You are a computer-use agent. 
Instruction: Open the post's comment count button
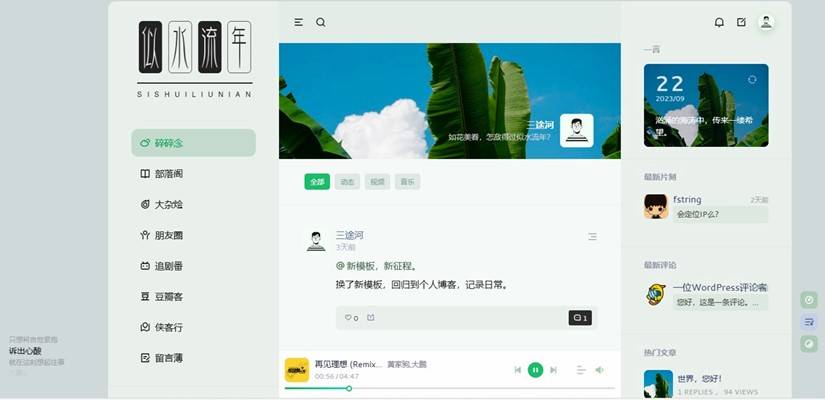(x=580, y=318)
